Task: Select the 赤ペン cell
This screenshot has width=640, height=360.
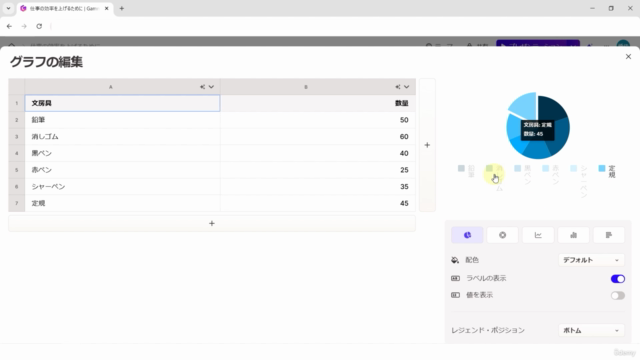Action: point(122,170)
